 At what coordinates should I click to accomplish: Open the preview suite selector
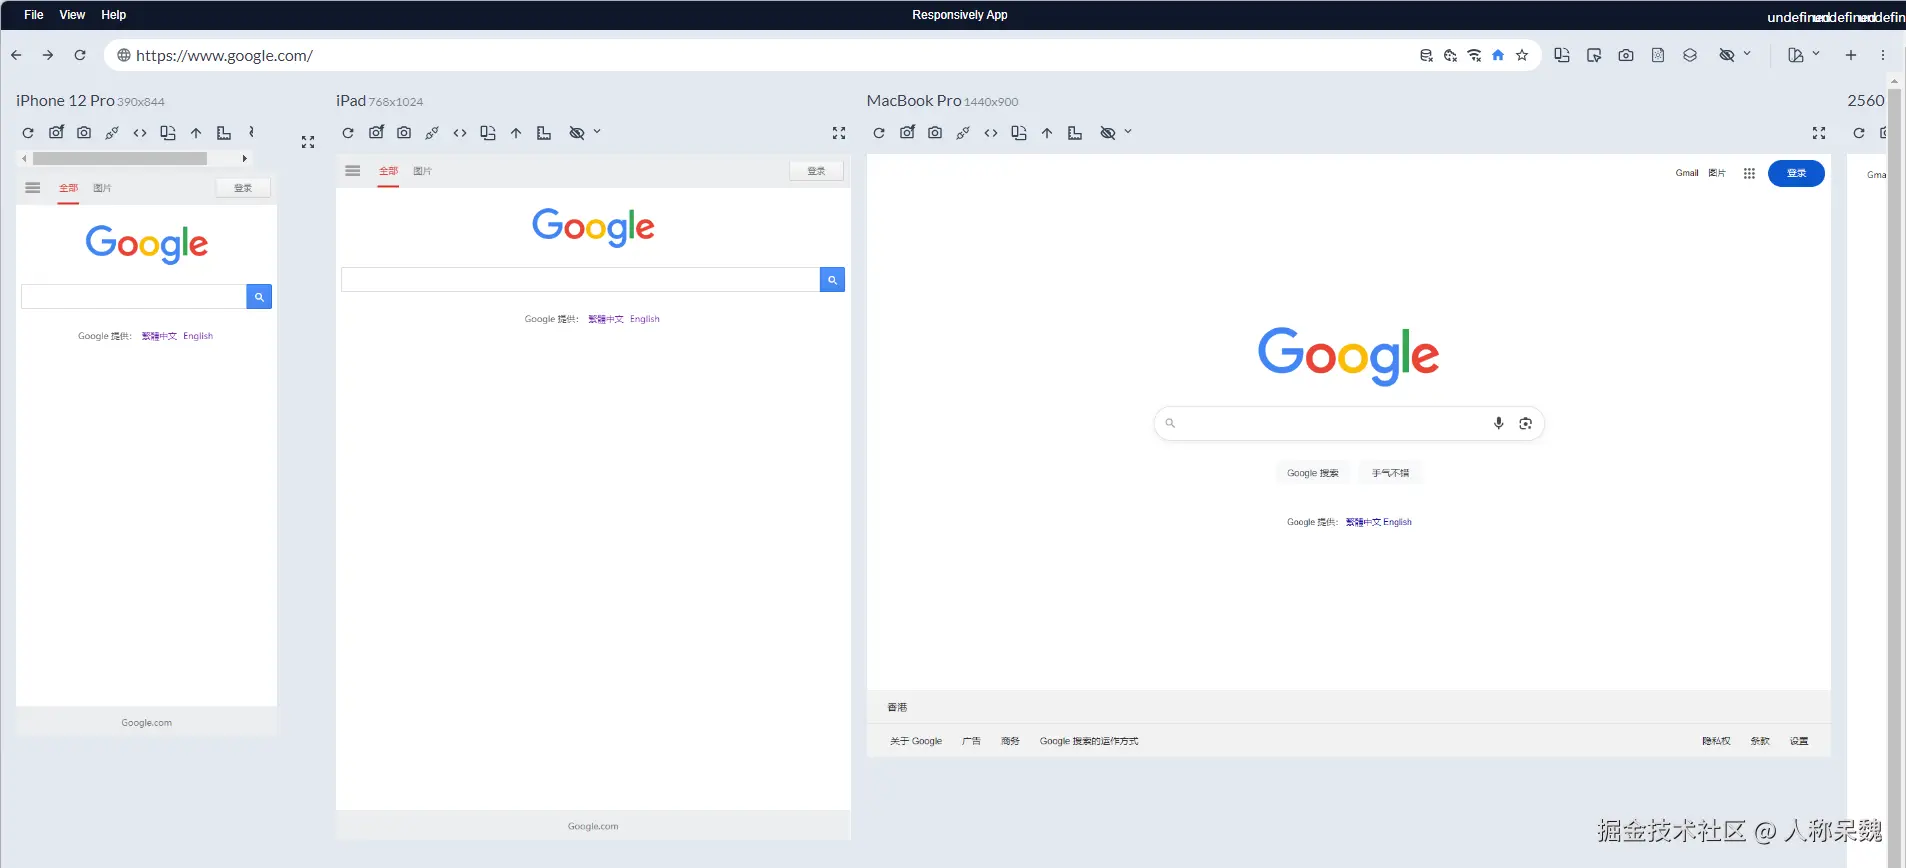pyautogui.click(x=1796, y=55)
